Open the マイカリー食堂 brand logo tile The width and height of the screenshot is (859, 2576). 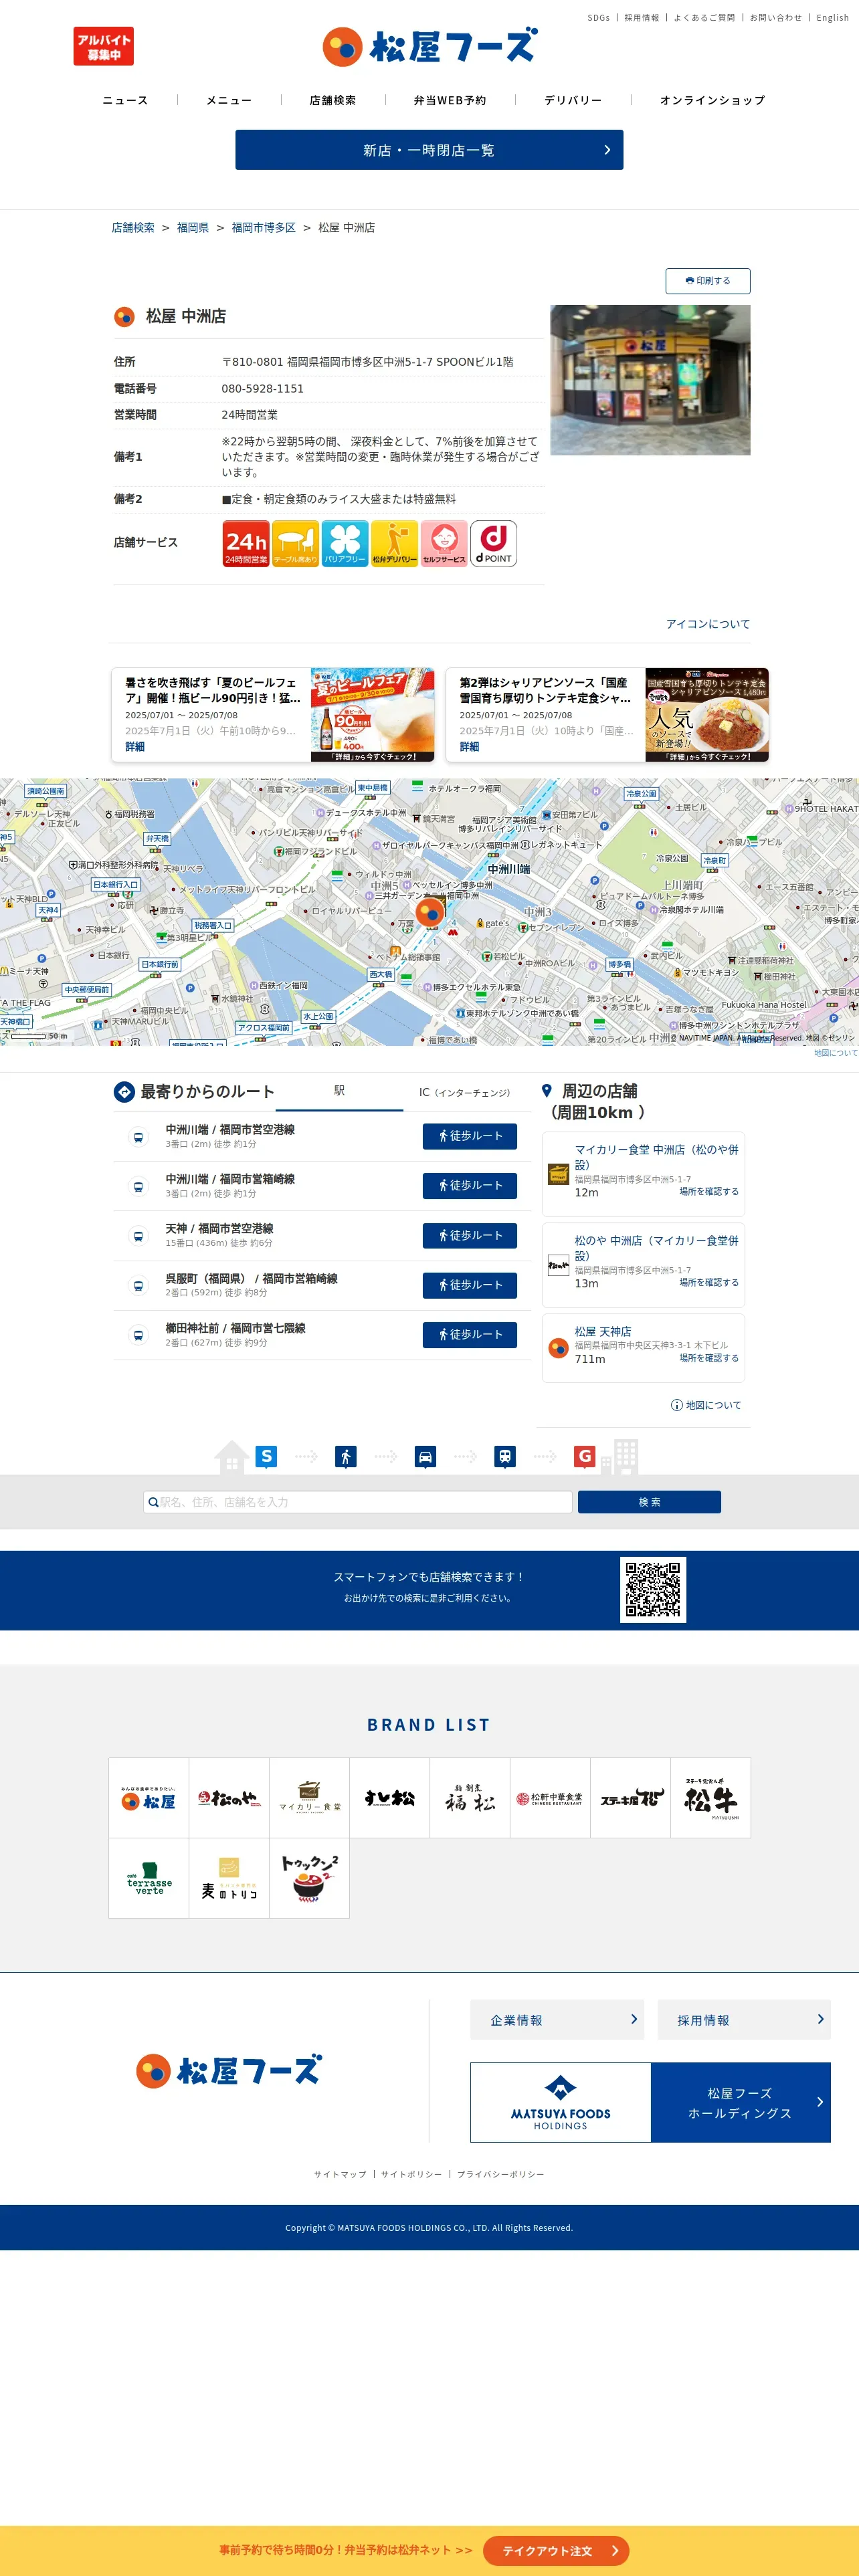click(309, 1798)
